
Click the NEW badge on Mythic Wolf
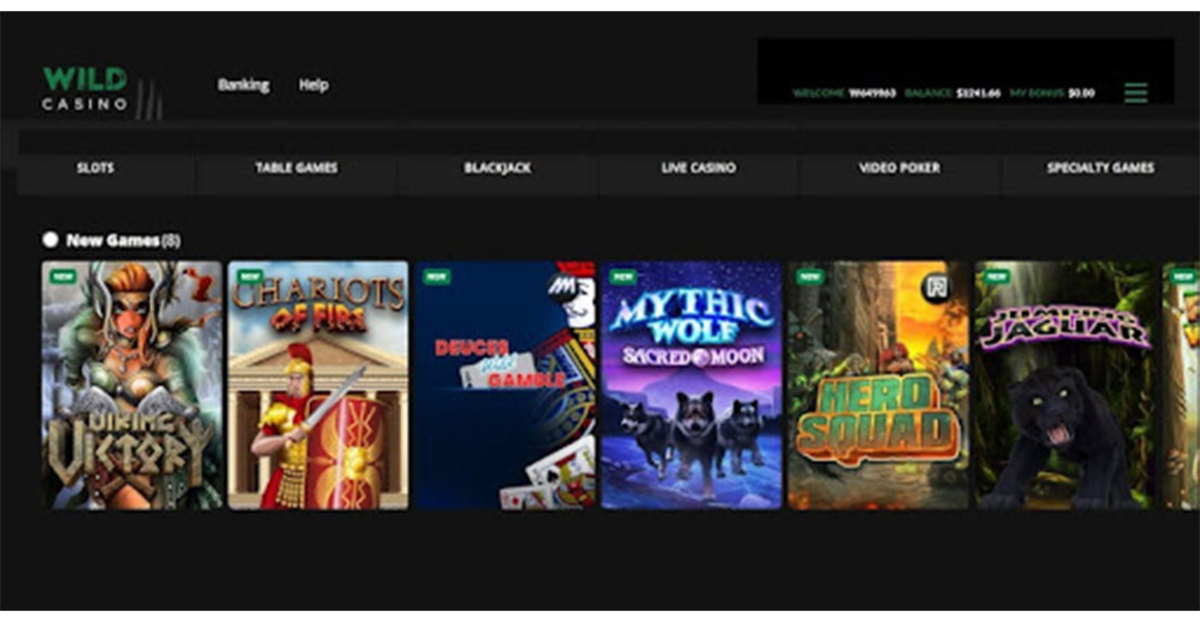[x=623, y=276]
